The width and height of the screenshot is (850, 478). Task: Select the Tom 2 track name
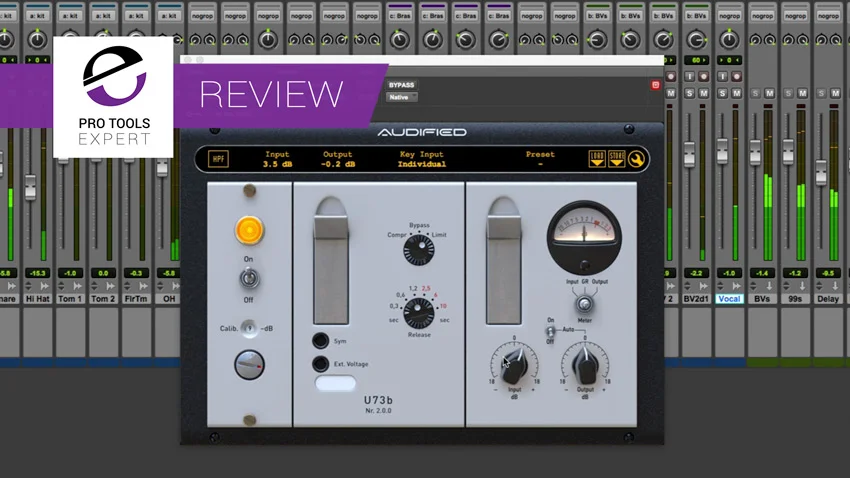[x=104, y=299]
